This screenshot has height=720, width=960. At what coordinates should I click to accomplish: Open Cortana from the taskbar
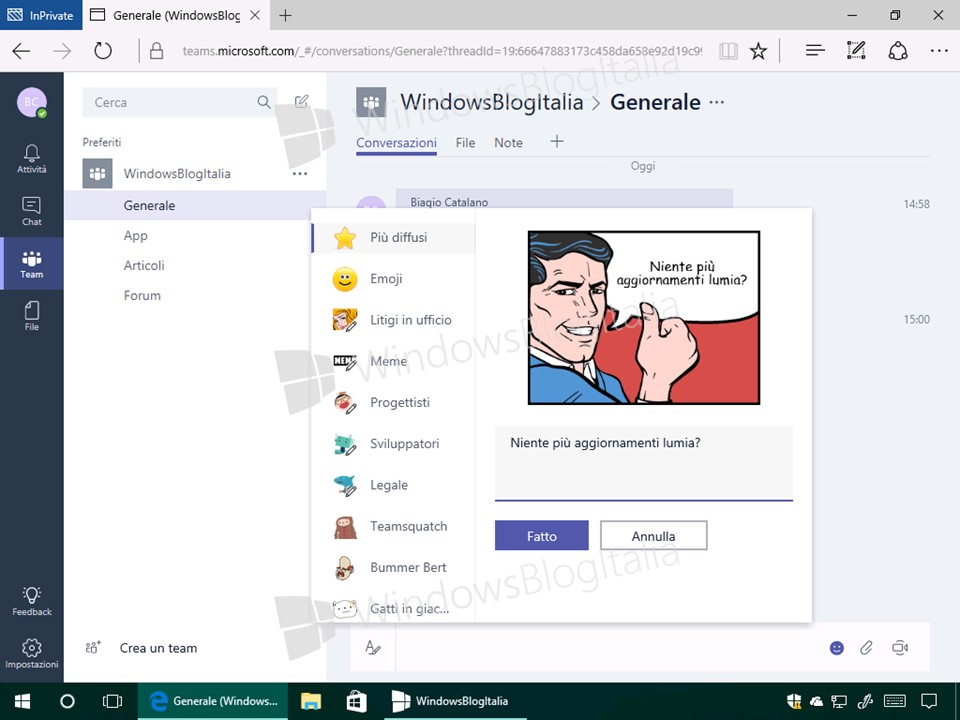pos(67,702)
